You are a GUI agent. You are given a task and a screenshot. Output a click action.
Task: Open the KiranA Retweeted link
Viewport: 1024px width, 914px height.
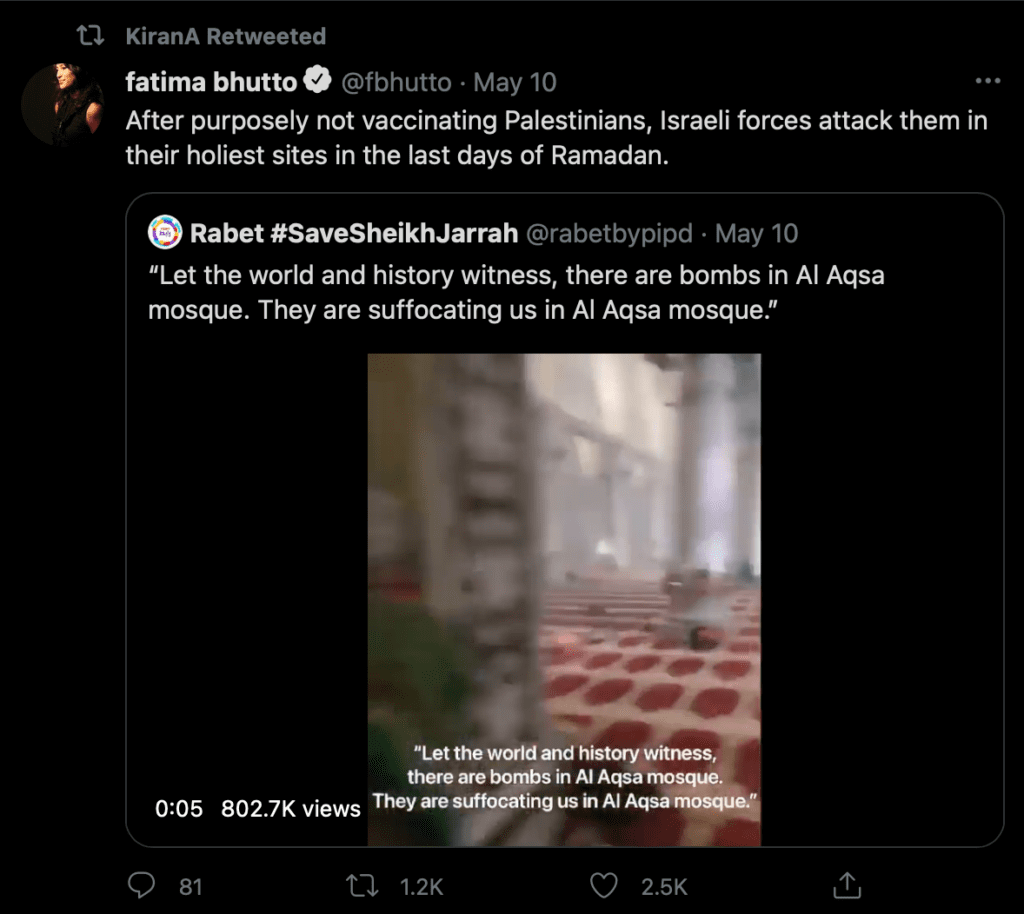tap(225, 36)
